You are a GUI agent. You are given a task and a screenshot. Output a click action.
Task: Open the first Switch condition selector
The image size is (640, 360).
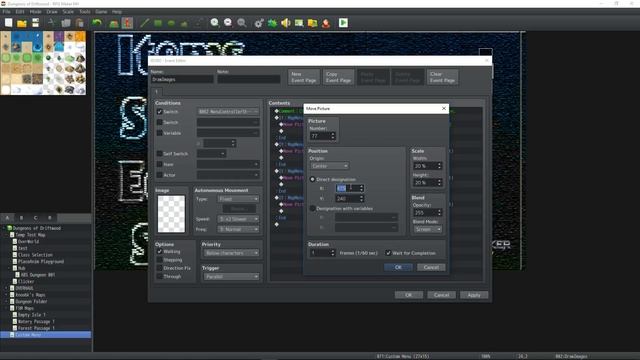click(228, 111)
